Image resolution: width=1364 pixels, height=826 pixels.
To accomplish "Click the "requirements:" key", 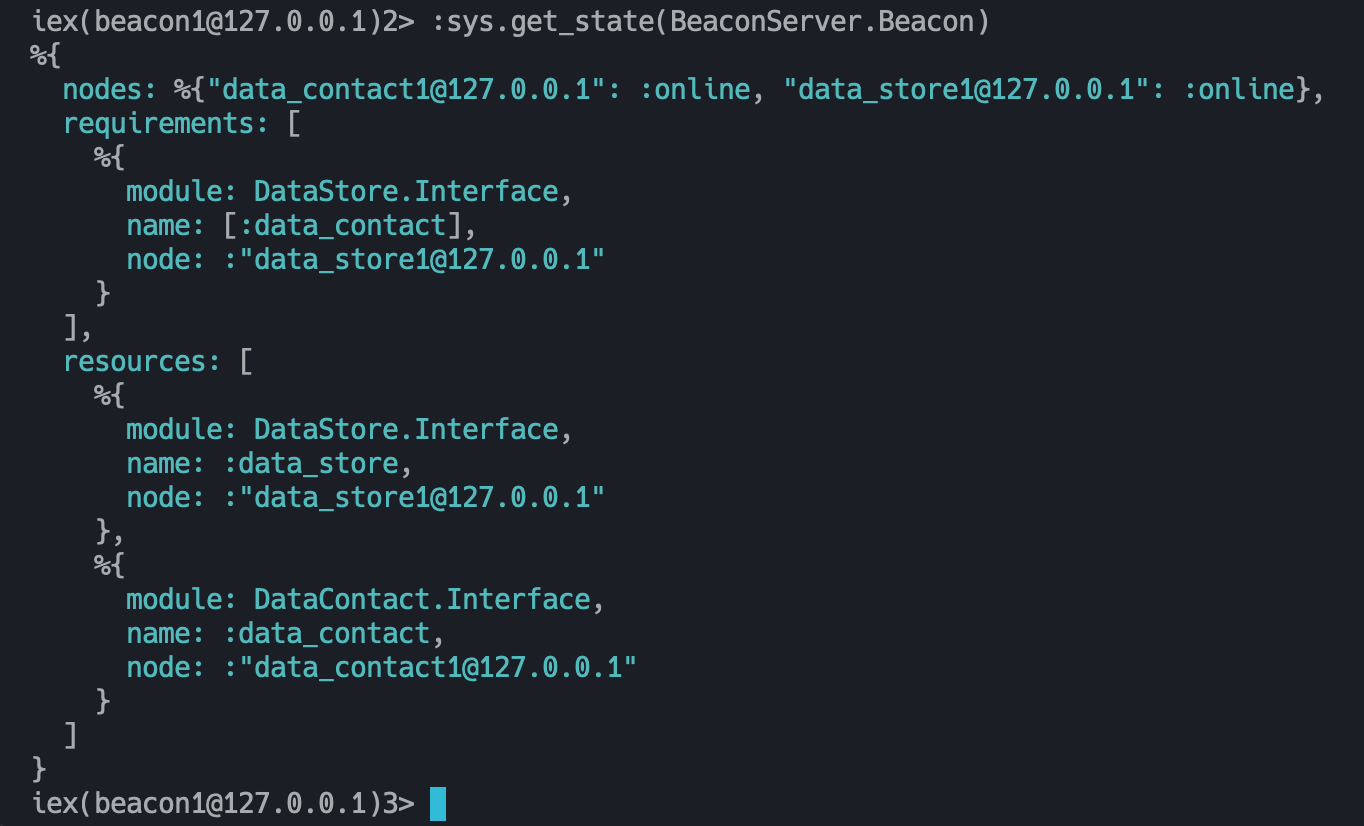I will click(174, 124).
